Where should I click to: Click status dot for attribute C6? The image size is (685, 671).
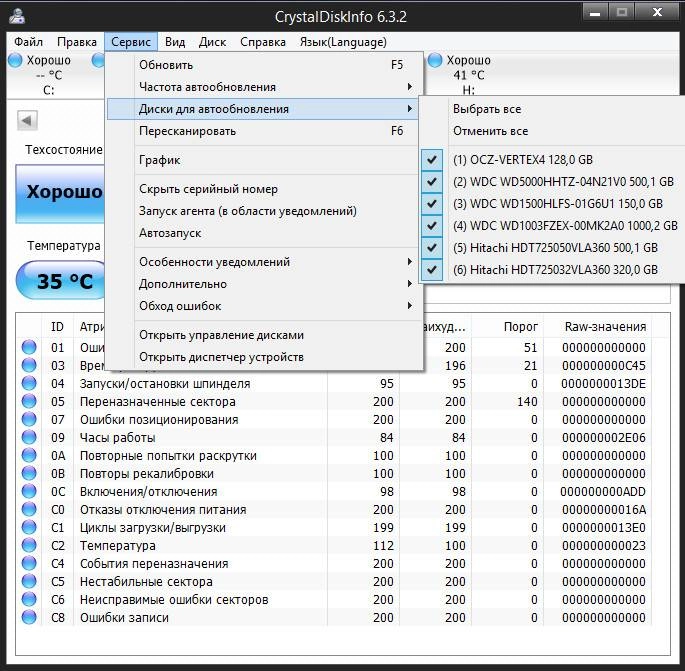click(x=29, y=599)
